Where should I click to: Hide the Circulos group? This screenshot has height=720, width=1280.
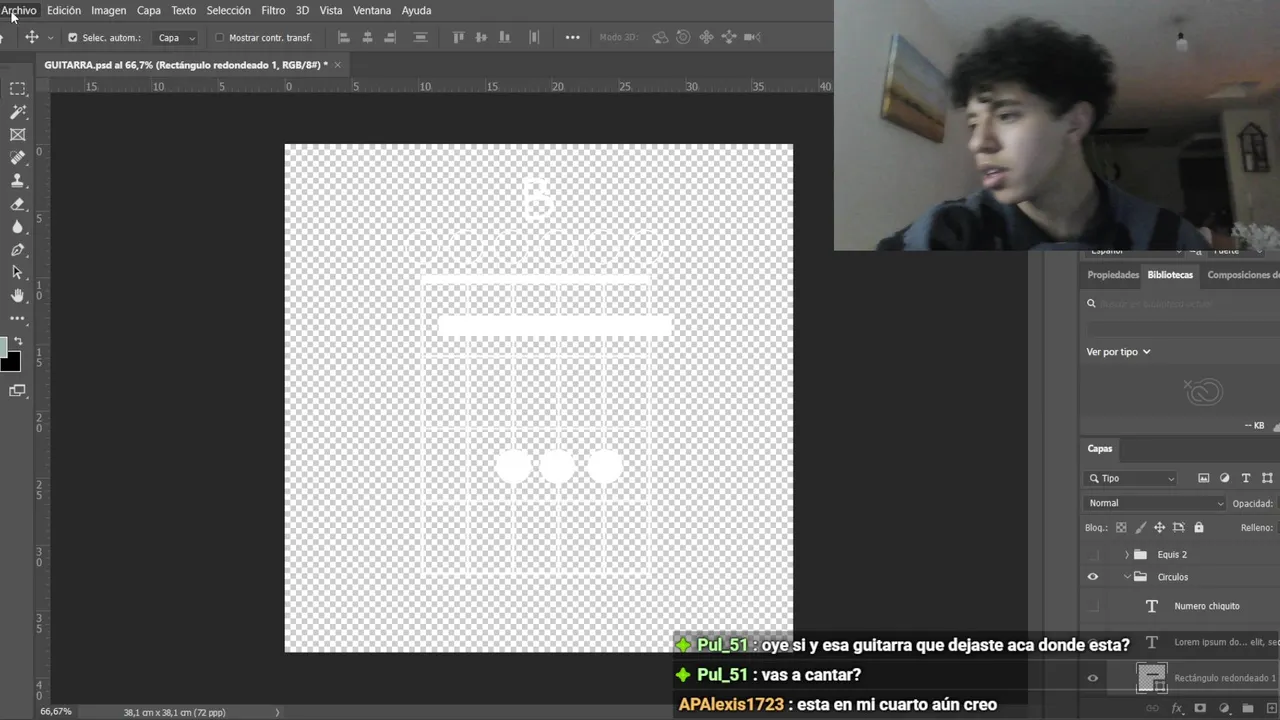click(x=1092, y=577)
